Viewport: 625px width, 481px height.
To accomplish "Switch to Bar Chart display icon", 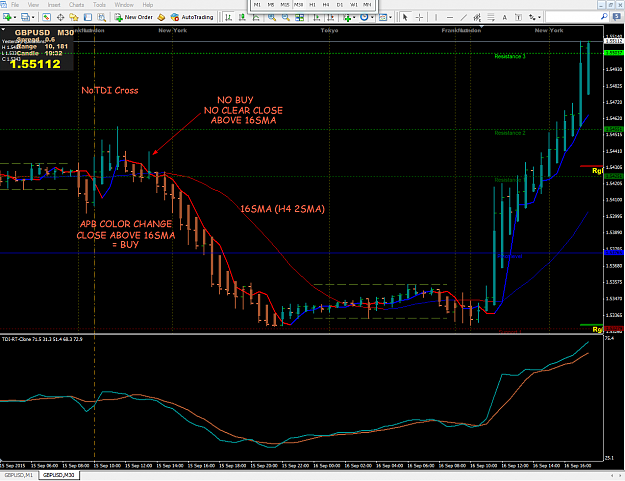I will click(x=228, y=17).
